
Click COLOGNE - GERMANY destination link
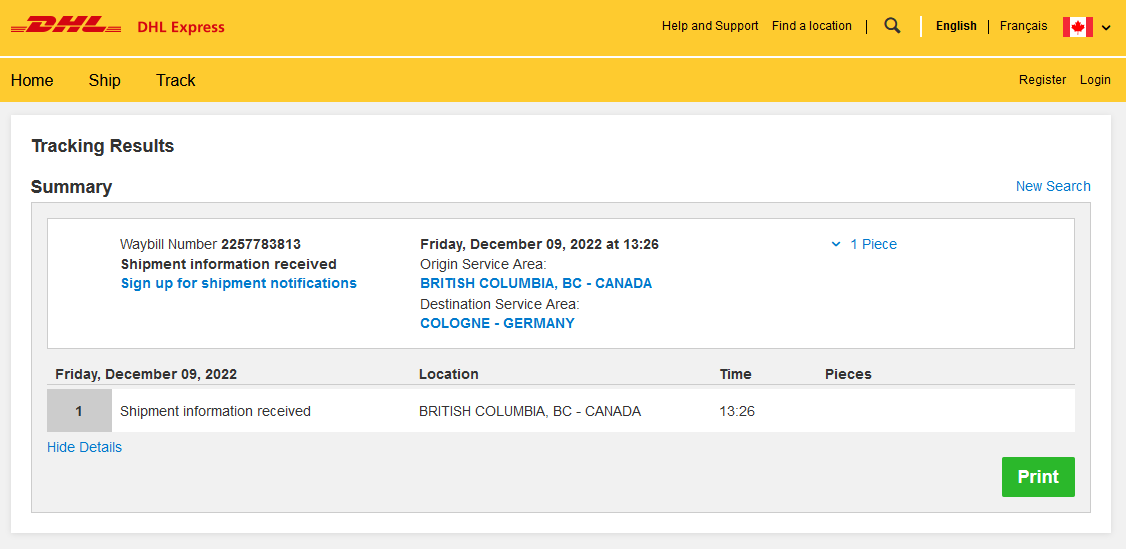(x=497, y=323)
